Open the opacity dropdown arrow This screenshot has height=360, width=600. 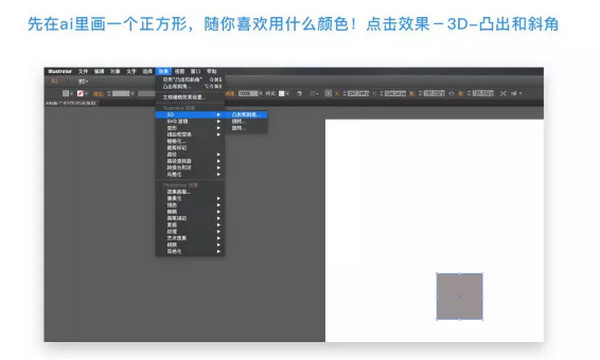coord(261,93)
